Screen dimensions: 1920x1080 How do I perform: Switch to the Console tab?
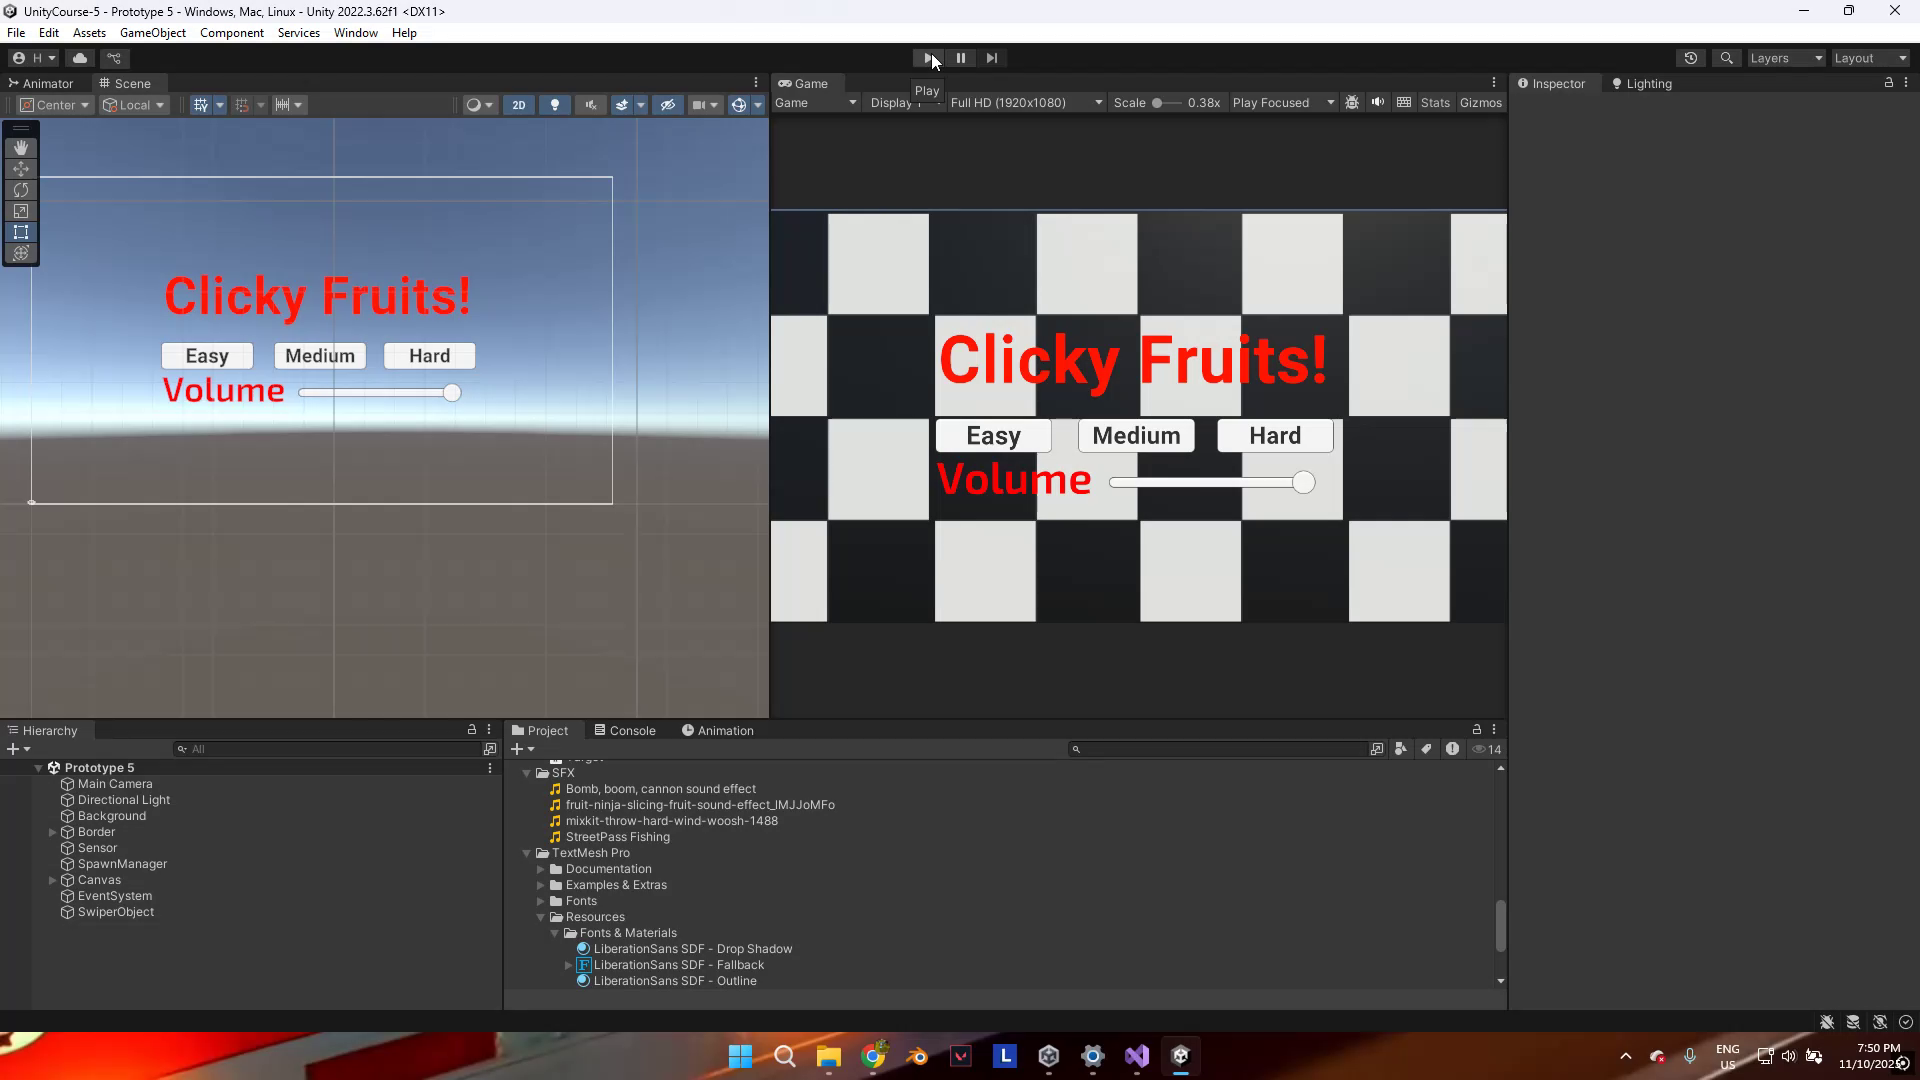point(625,730)
